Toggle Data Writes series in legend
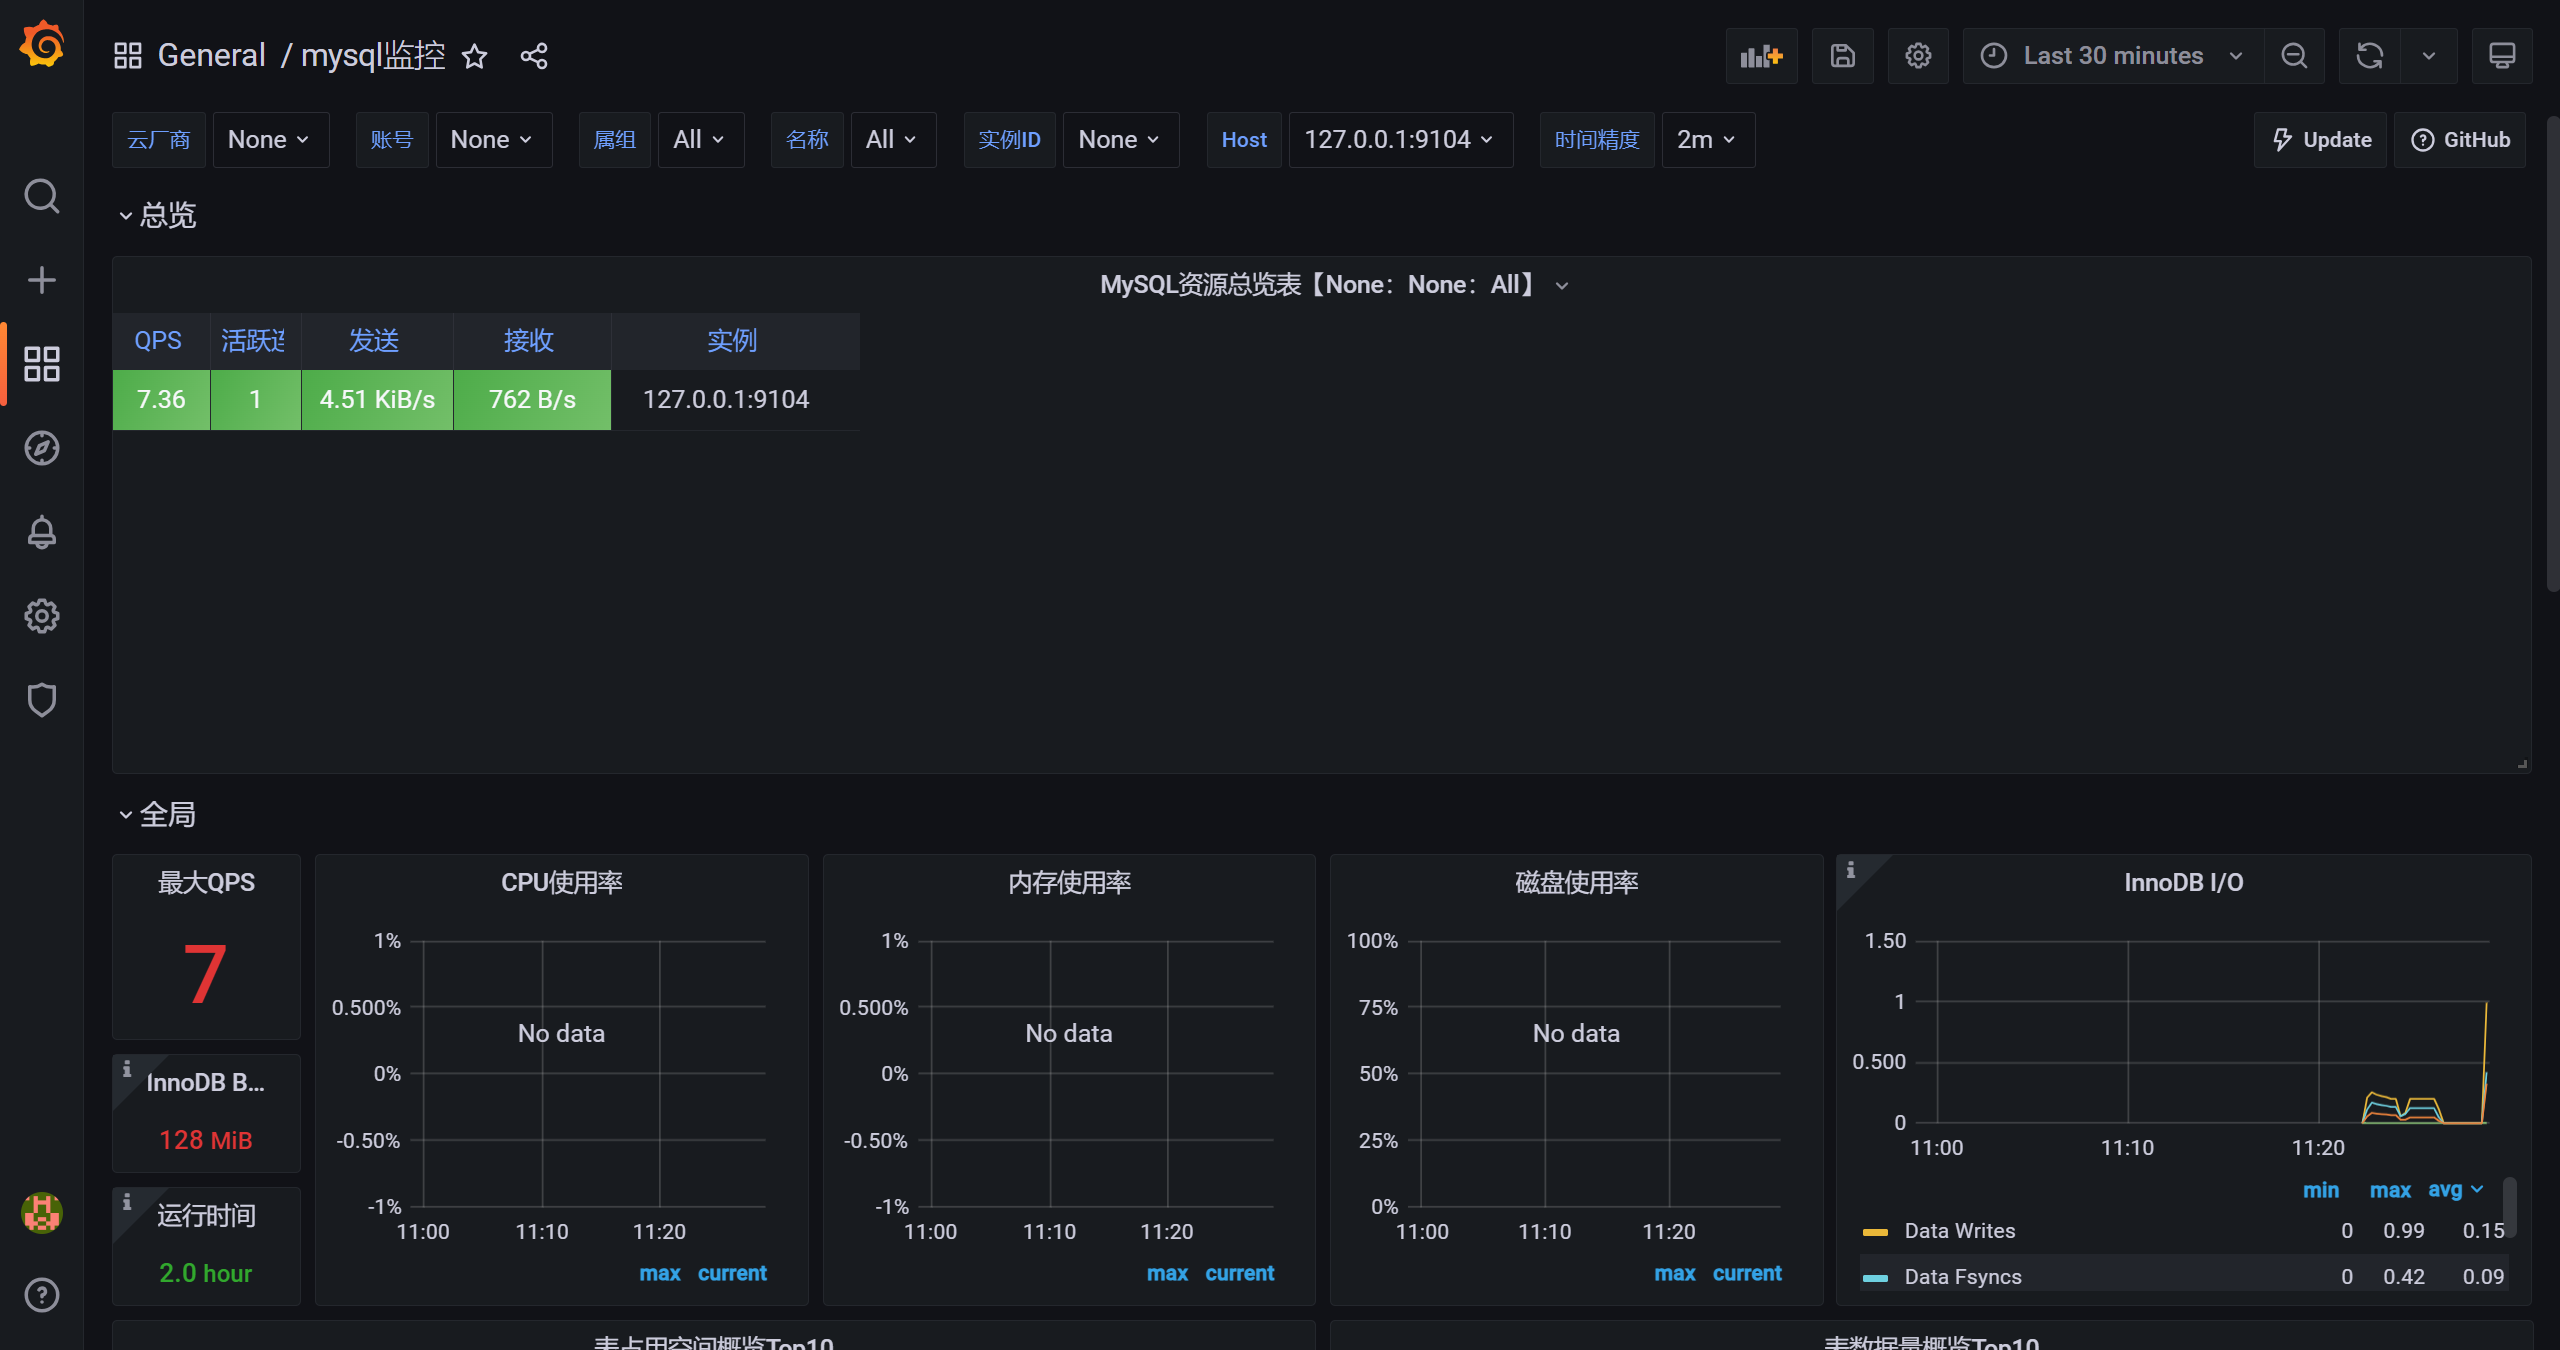2560x1350 pixels. point(1960,1231)
